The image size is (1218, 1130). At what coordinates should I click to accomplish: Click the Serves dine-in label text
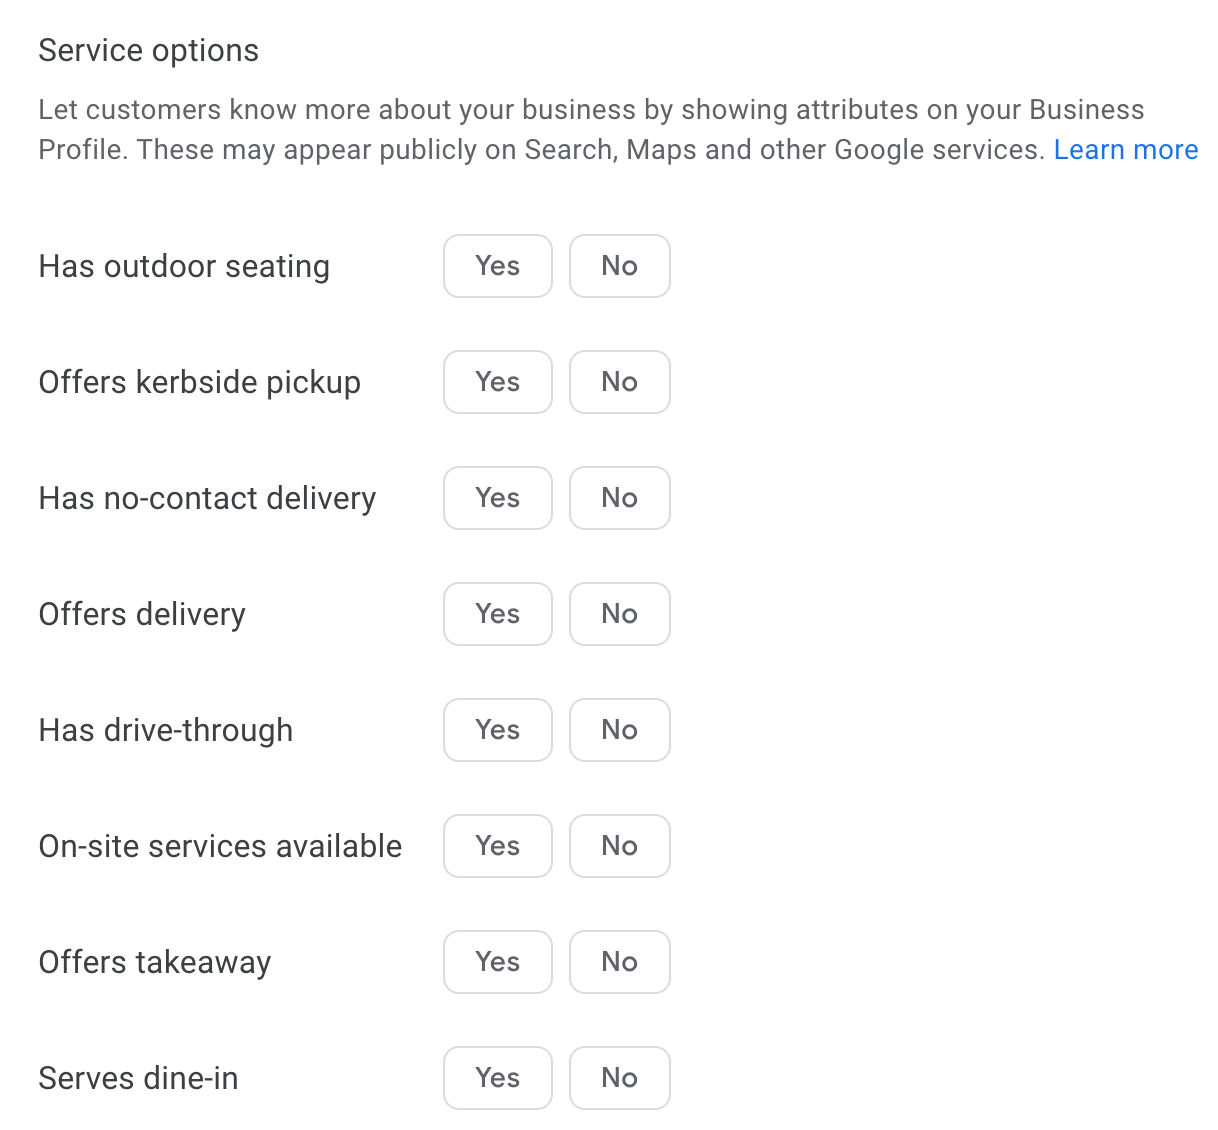pos(138,1079)
